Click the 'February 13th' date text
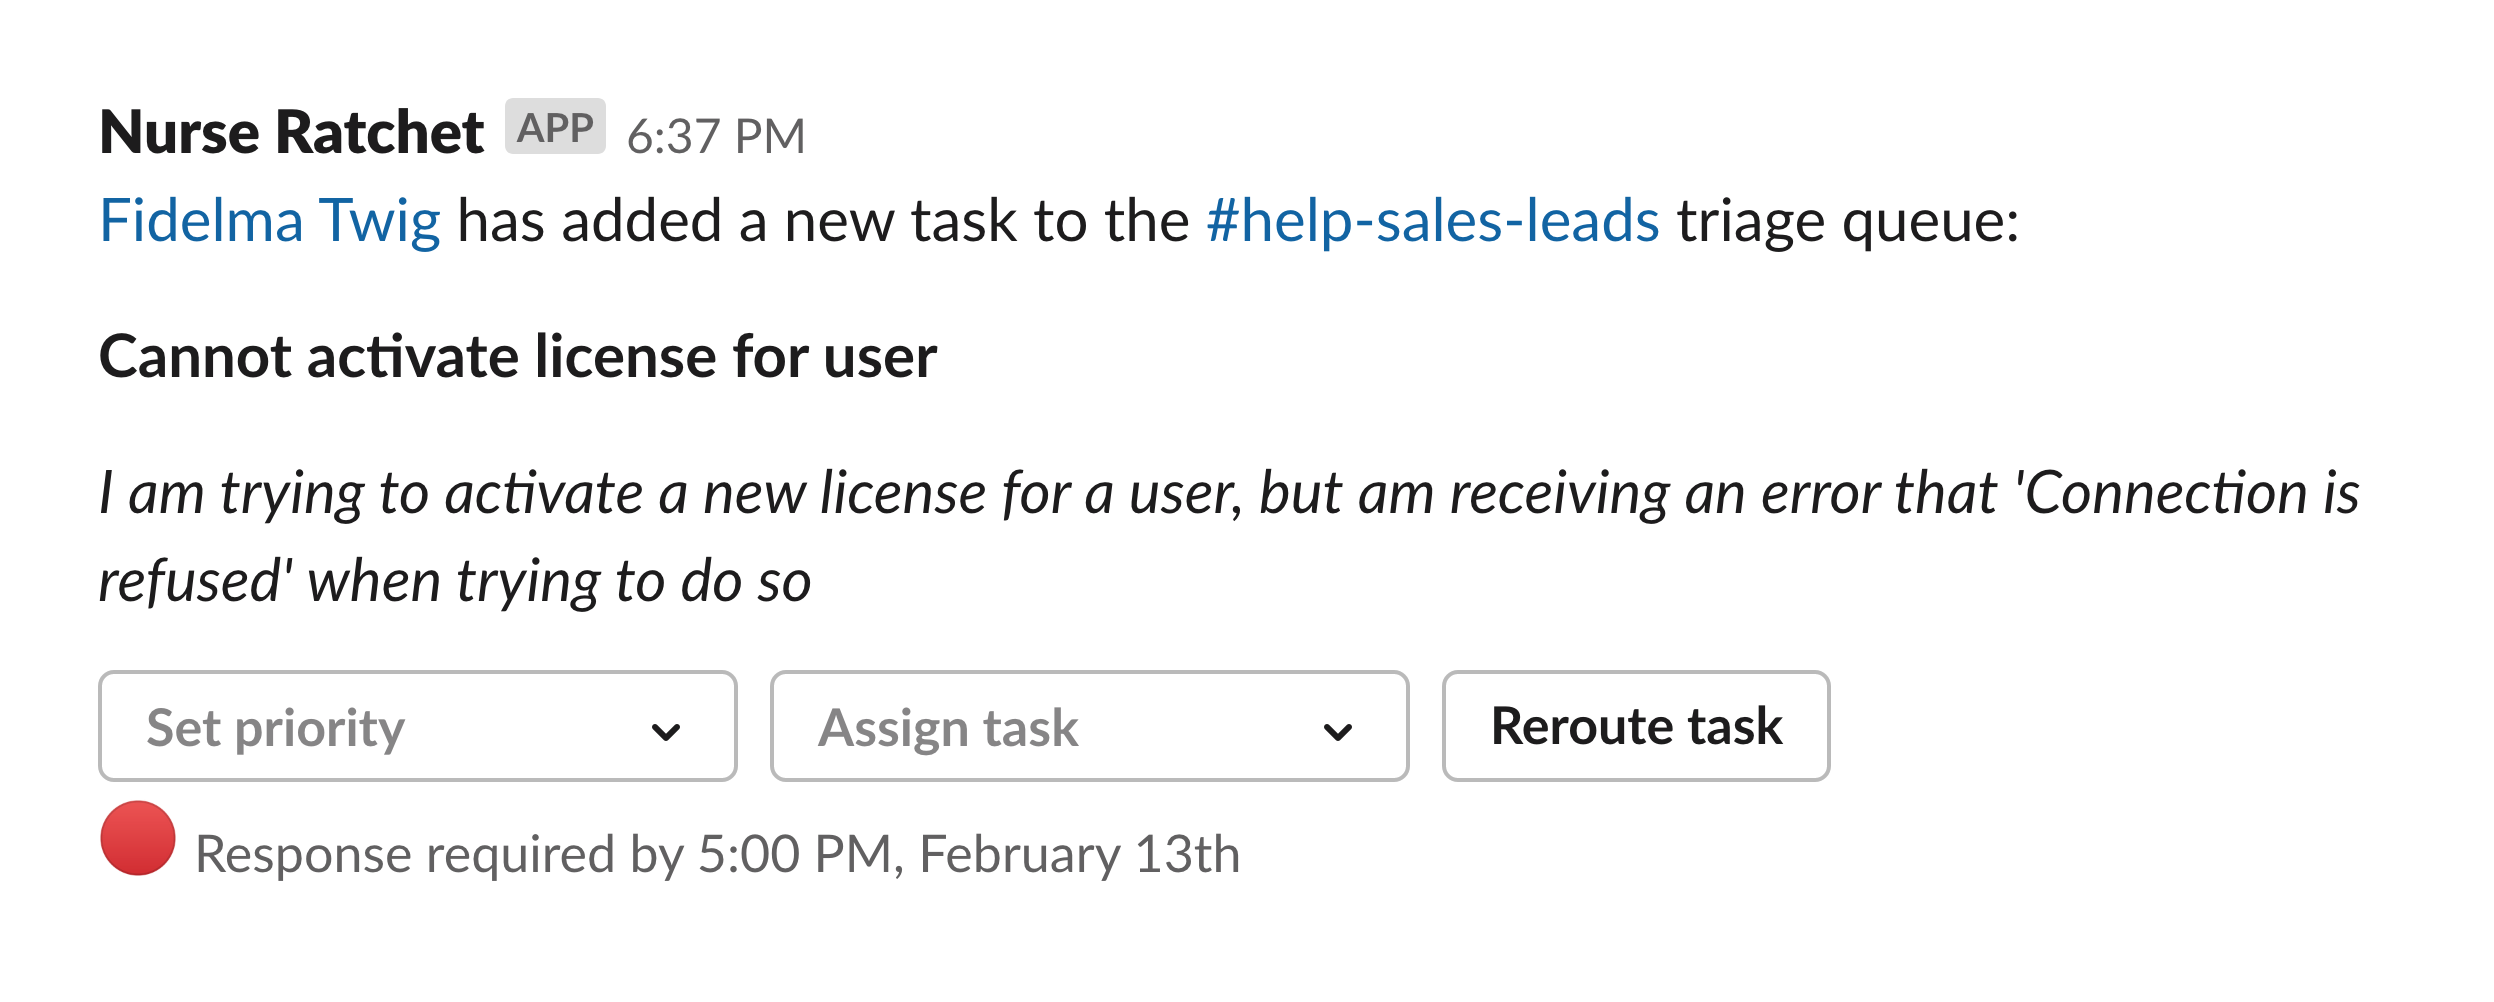The width and height of the screenshot is (2494, 1002). coord(1079,855)
